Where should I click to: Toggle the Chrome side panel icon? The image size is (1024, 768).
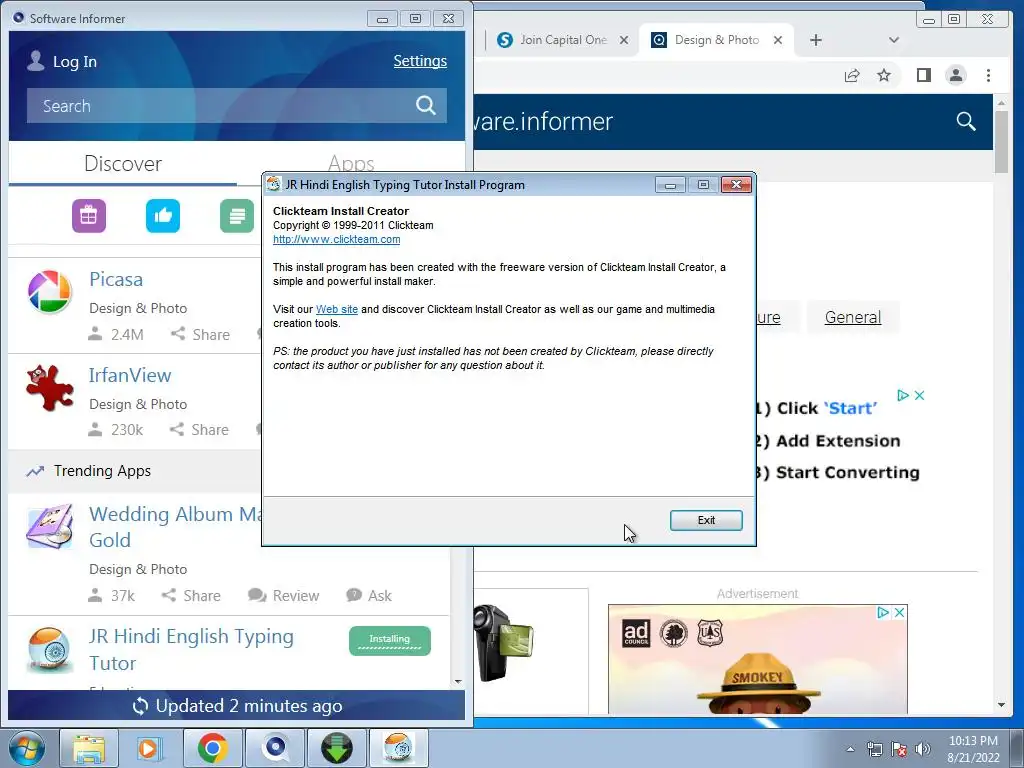pyautogui.click(x=923, y=75)
